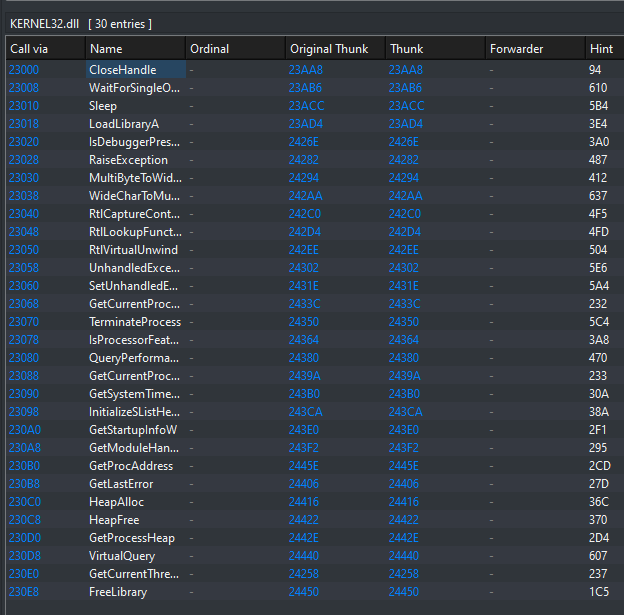
Task: Click the Call via column header
Action: tap(45, 49)
